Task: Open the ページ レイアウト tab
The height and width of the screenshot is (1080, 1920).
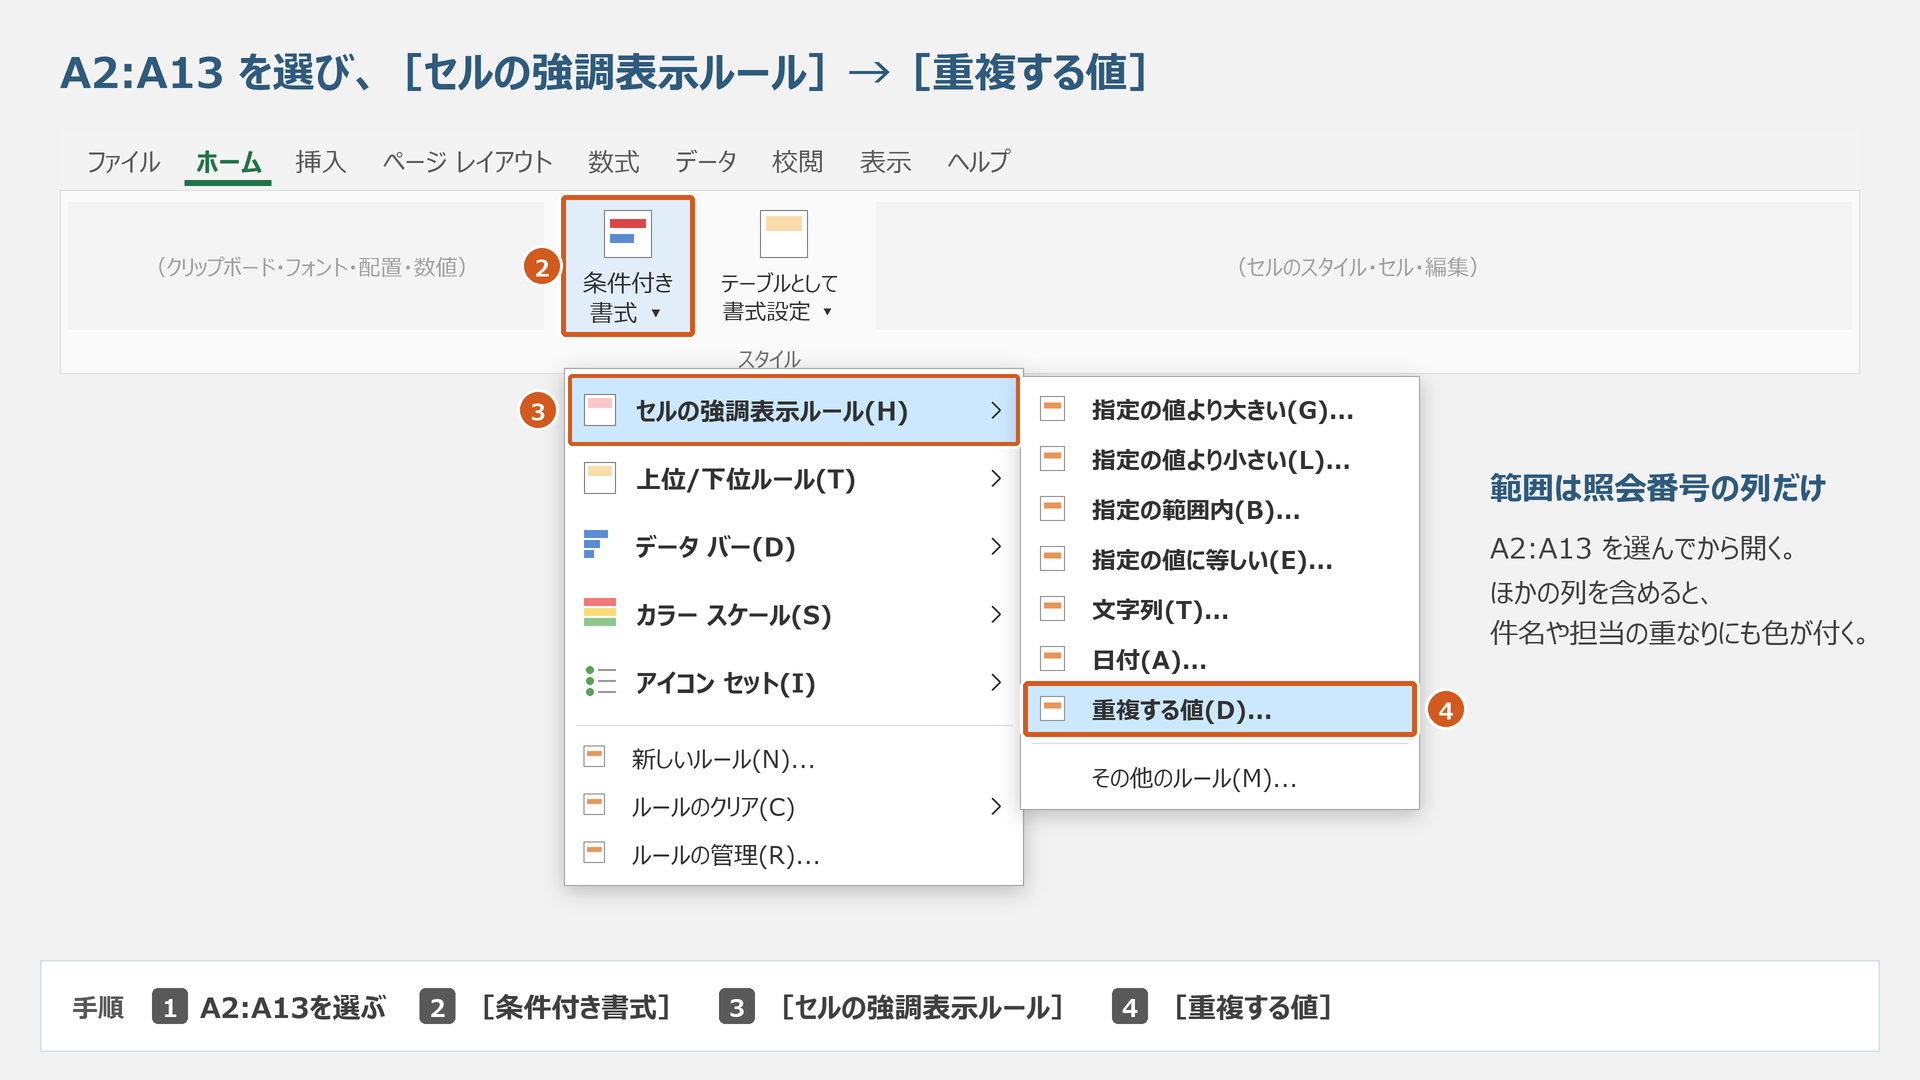Action: click(467, 162)
